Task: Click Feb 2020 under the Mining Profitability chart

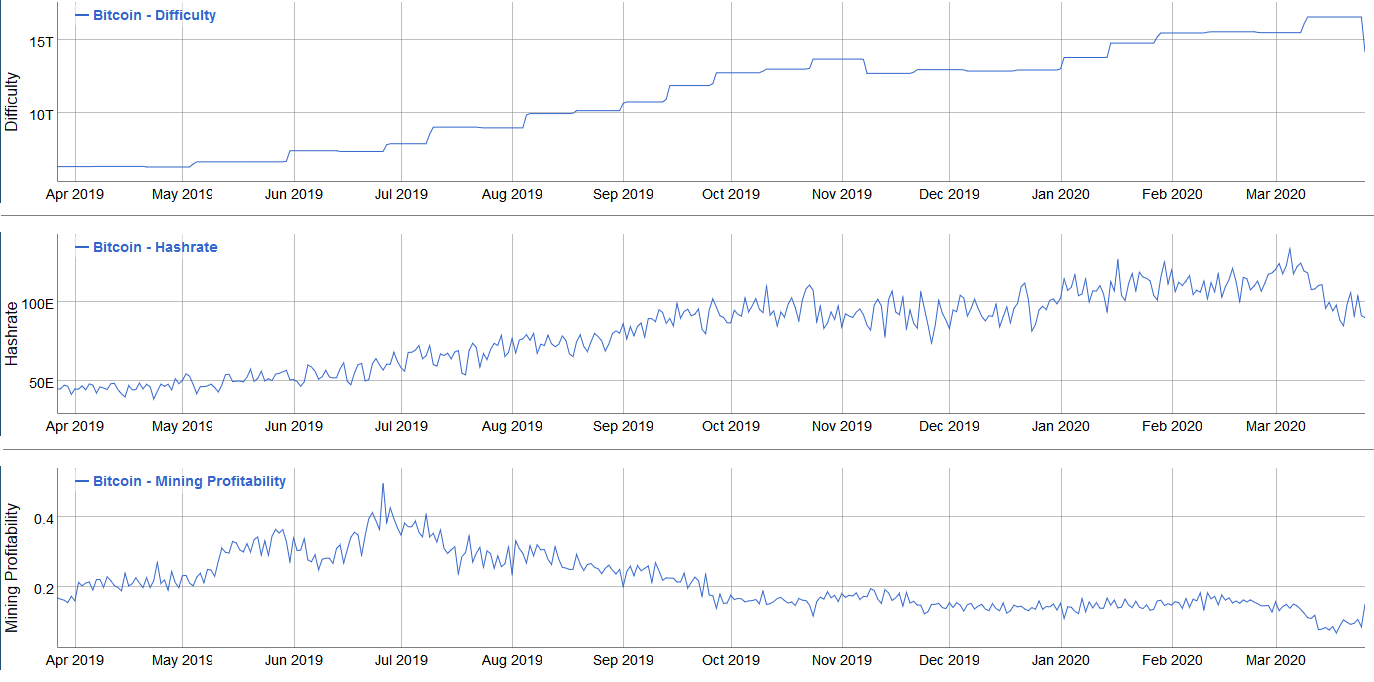Action: 1172,660
